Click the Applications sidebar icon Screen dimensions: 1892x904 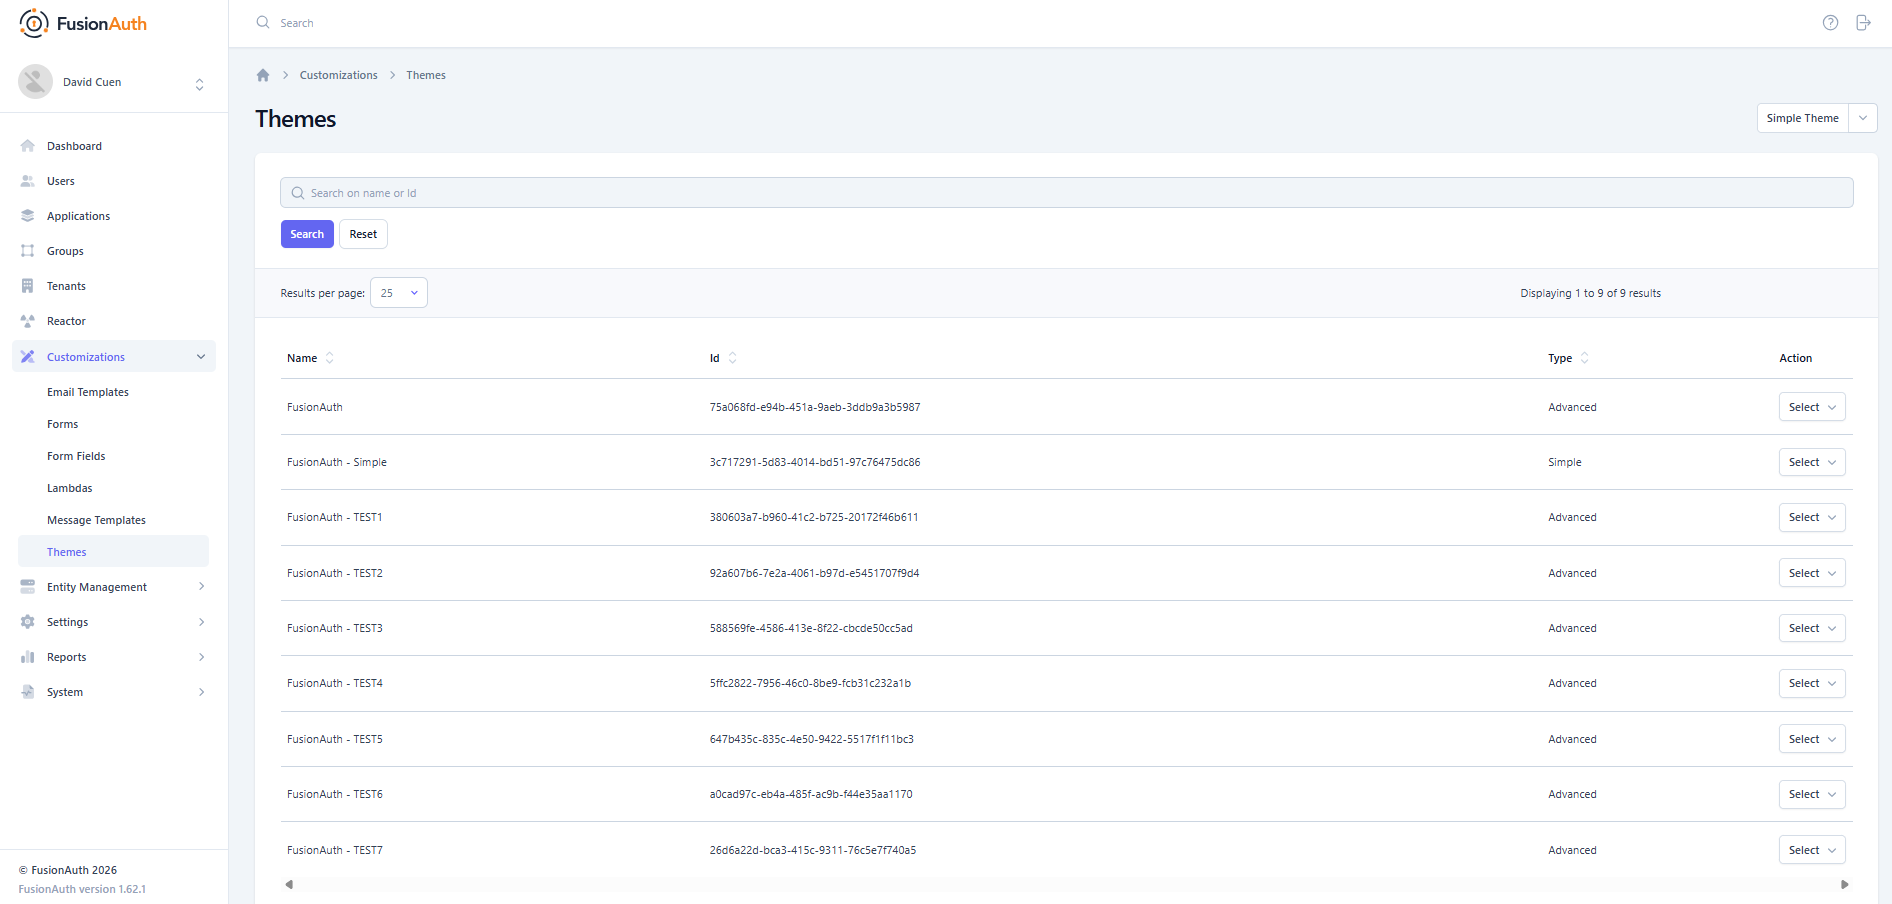(28, 216)
